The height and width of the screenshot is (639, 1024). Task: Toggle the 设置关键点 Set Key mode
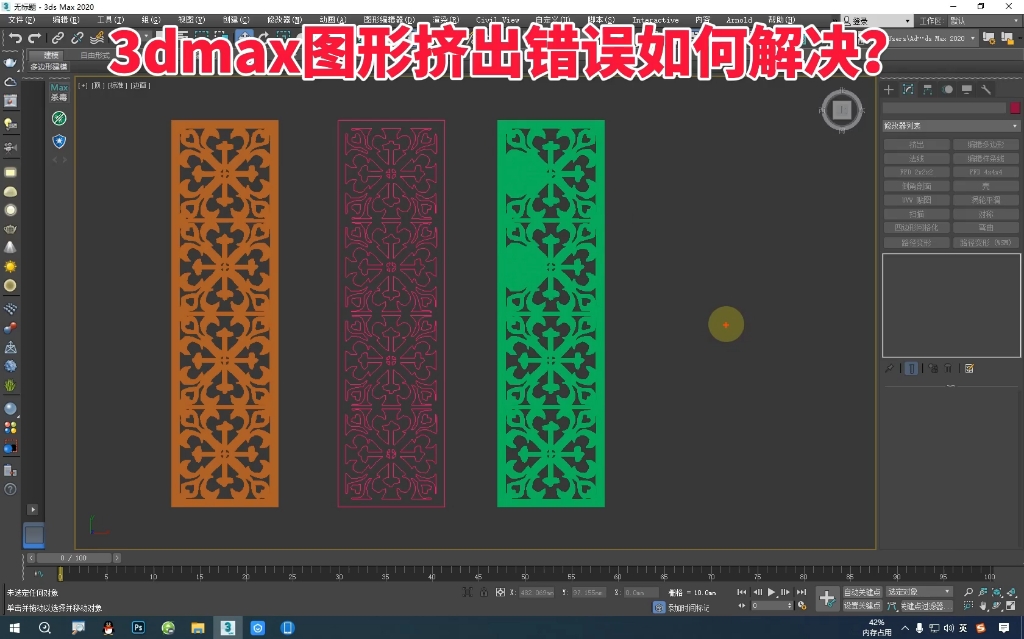[862, 604]
